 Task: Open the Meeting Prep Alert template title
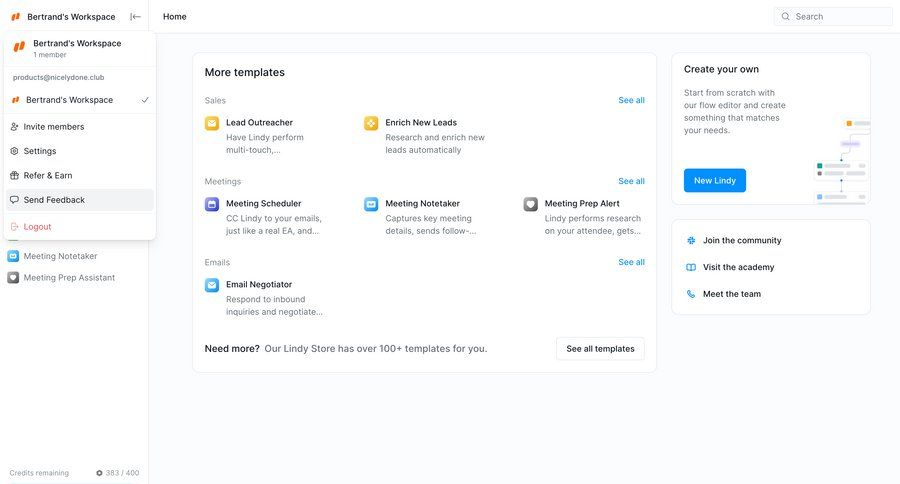pyautogui.click(x=582, y=203)
